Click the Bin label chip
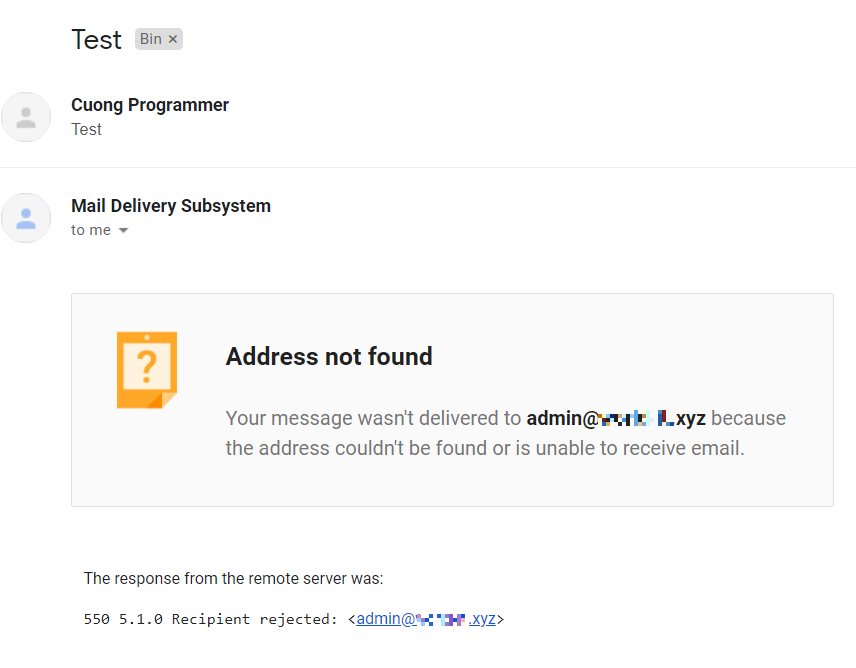Screen dimensions: 856x668 point(151,39)
